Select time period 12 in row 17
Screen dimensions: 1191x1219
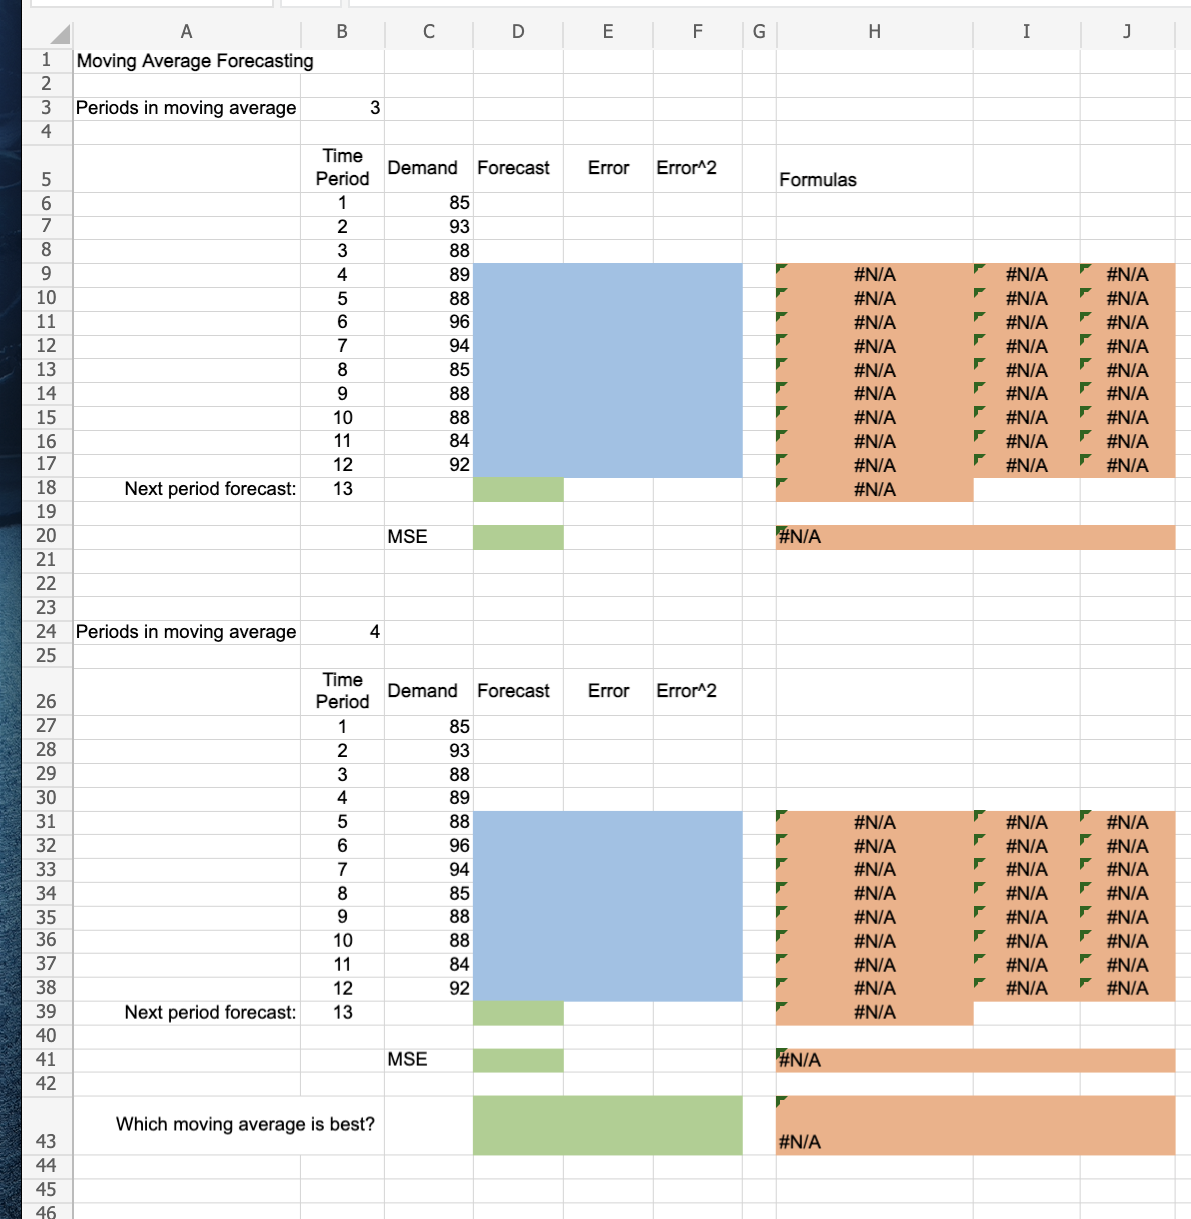point(342,465)
